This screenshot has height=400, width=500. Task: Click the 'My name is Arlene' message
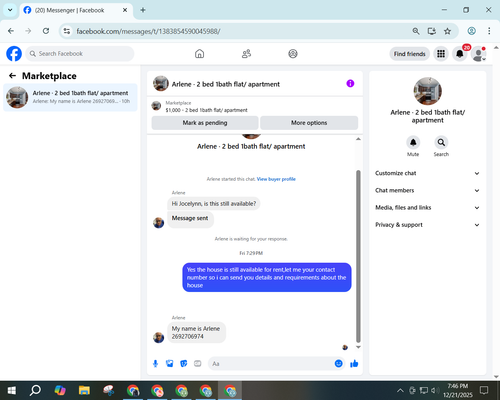coord(196,332)
